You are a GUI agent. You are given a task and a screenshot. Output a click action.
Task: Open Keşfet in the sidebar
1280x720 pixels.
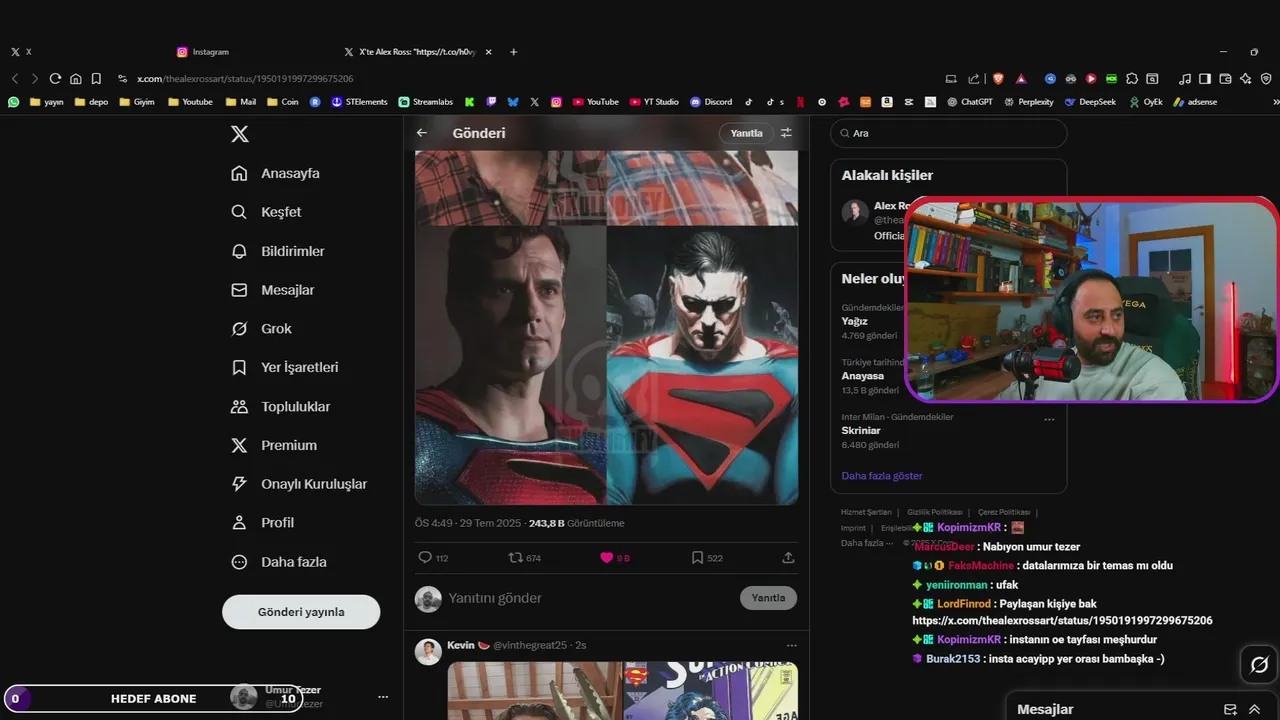click(x=266, y=212)
